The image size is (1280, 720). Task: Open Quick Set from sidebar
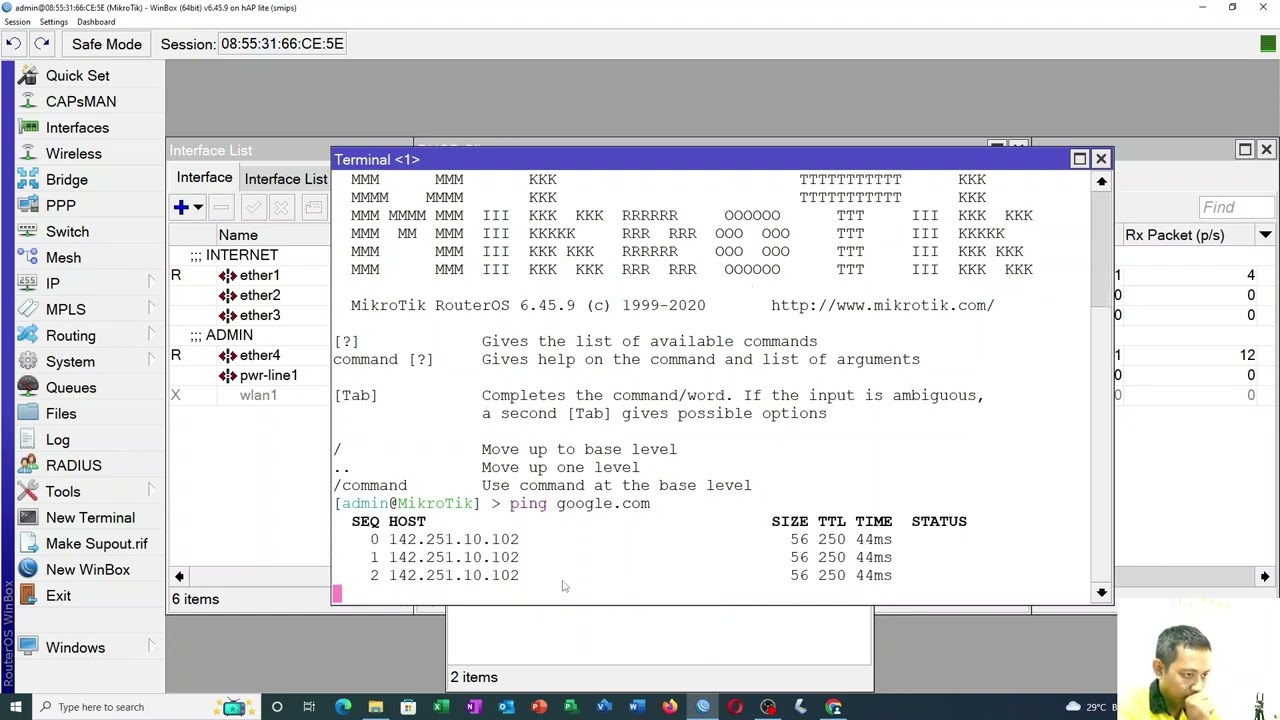[78, 76]
